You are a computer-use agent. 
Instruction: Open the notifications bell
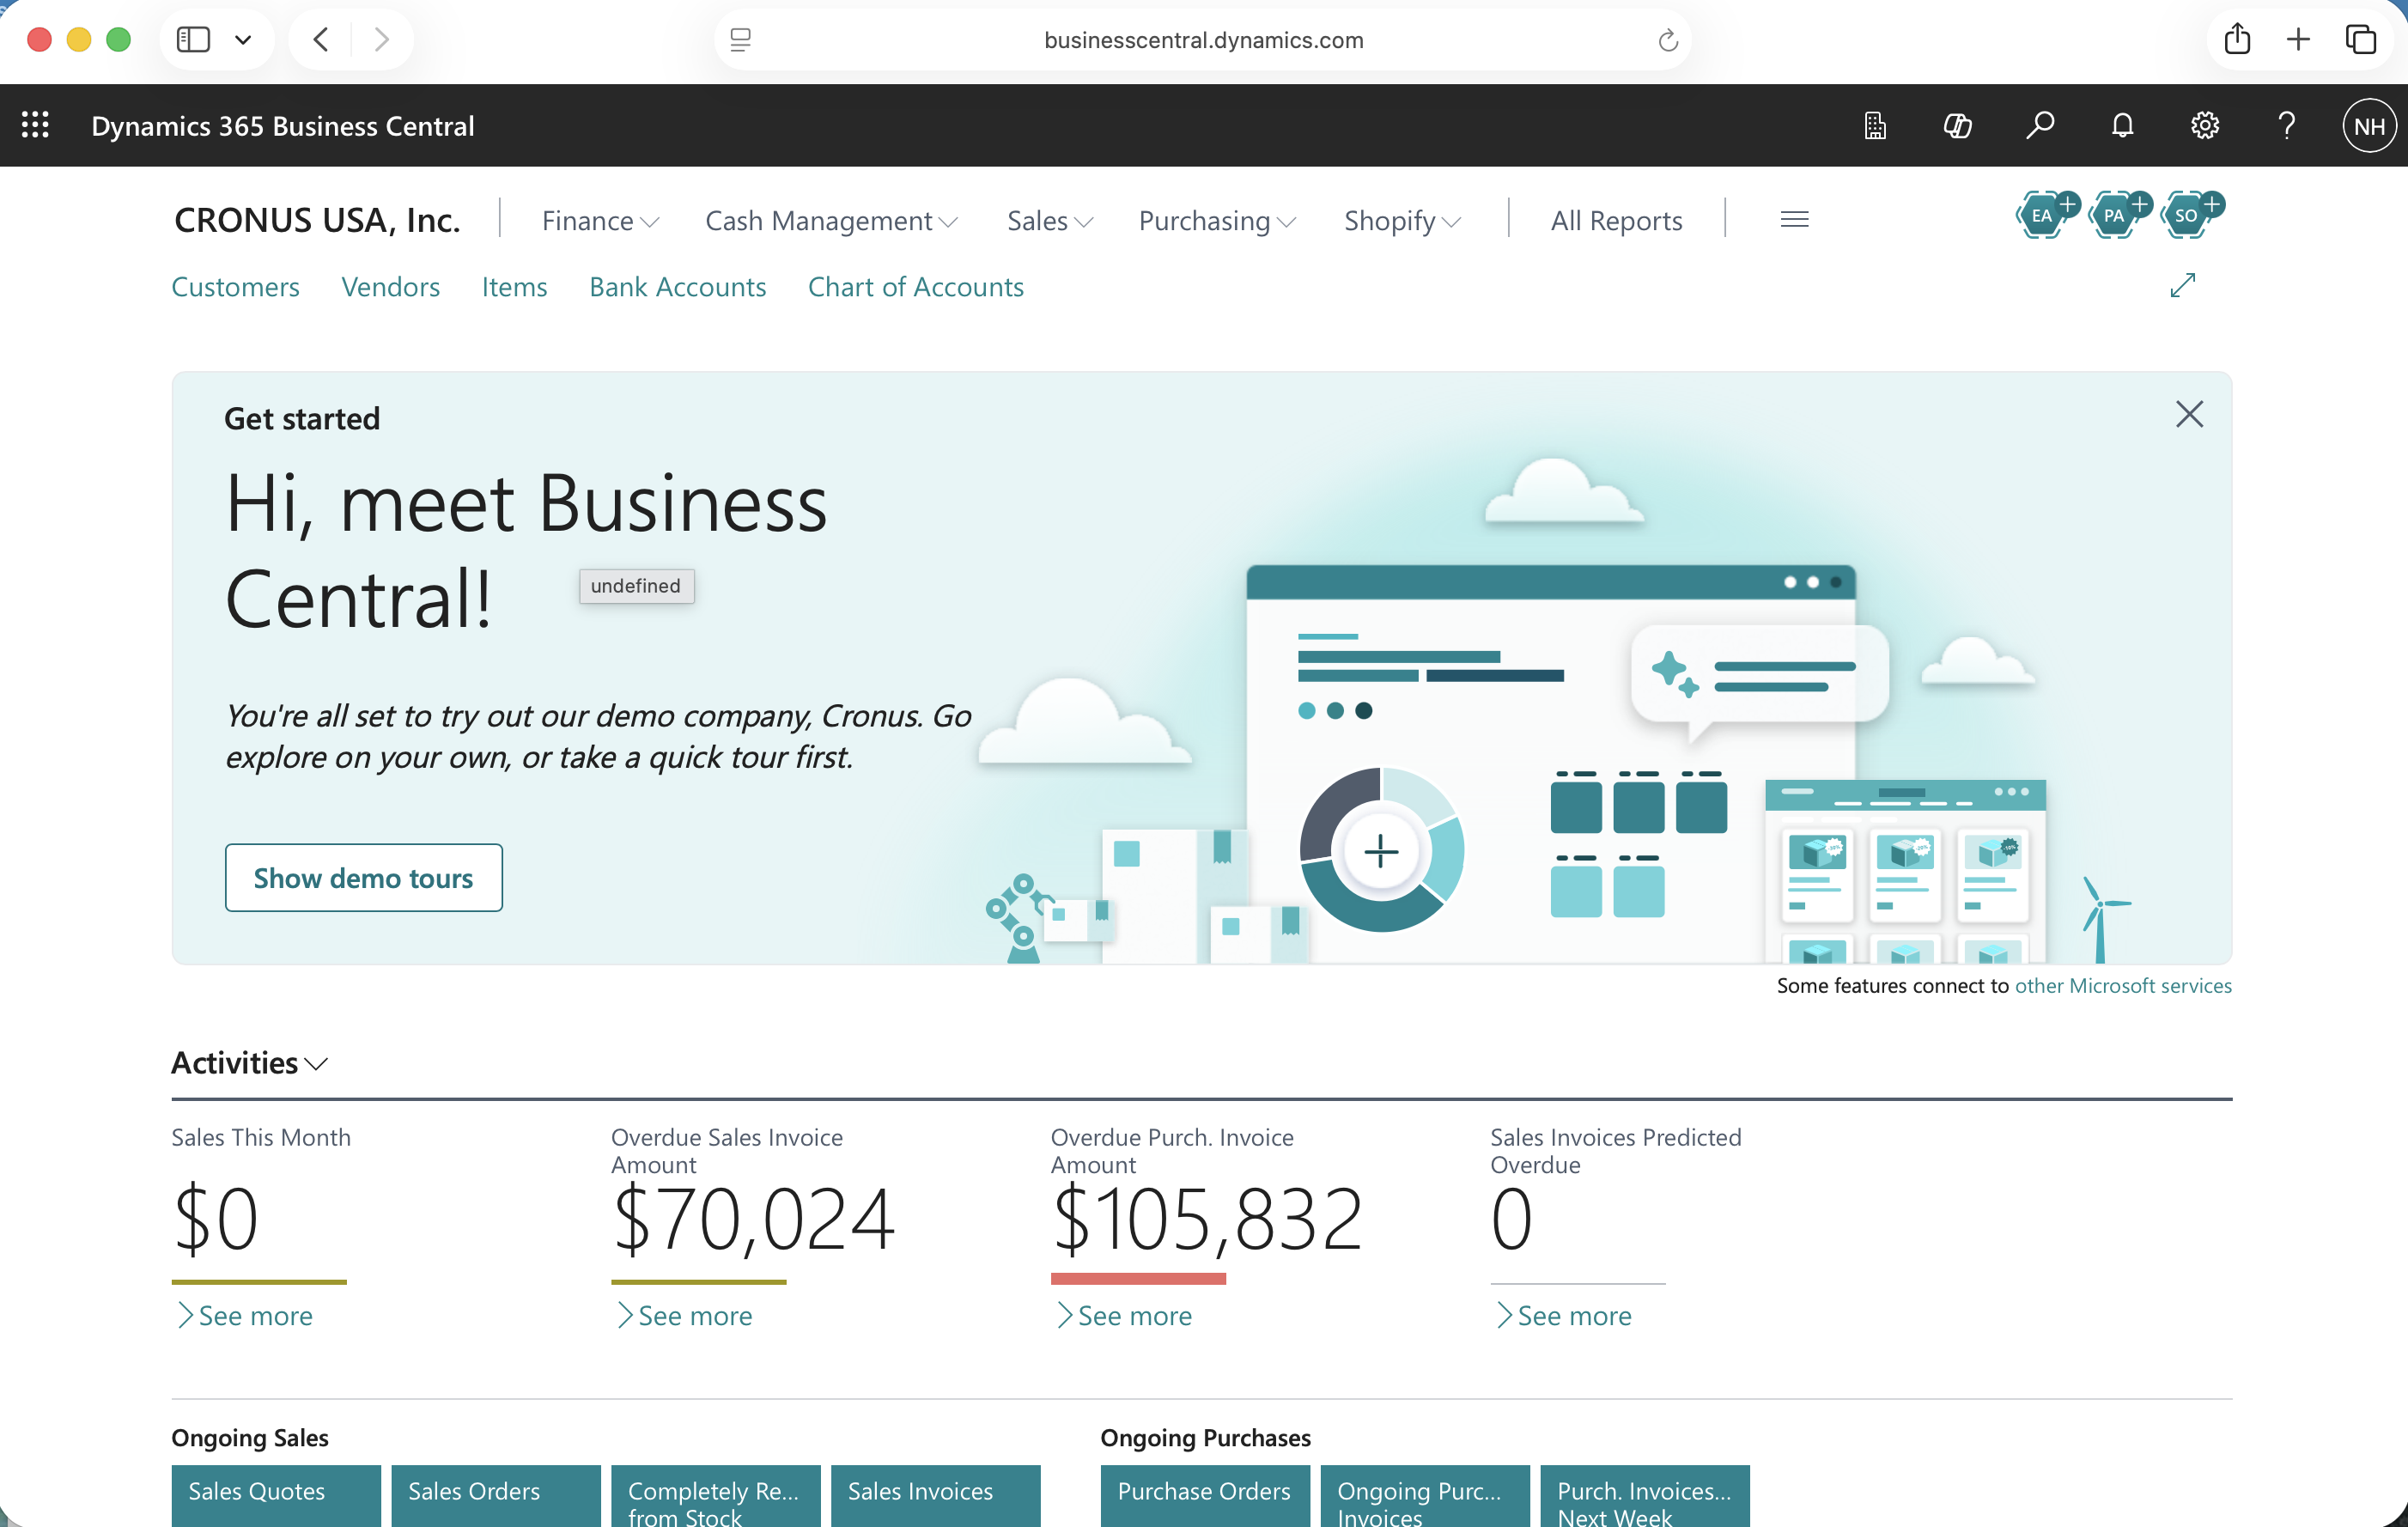2122,125
